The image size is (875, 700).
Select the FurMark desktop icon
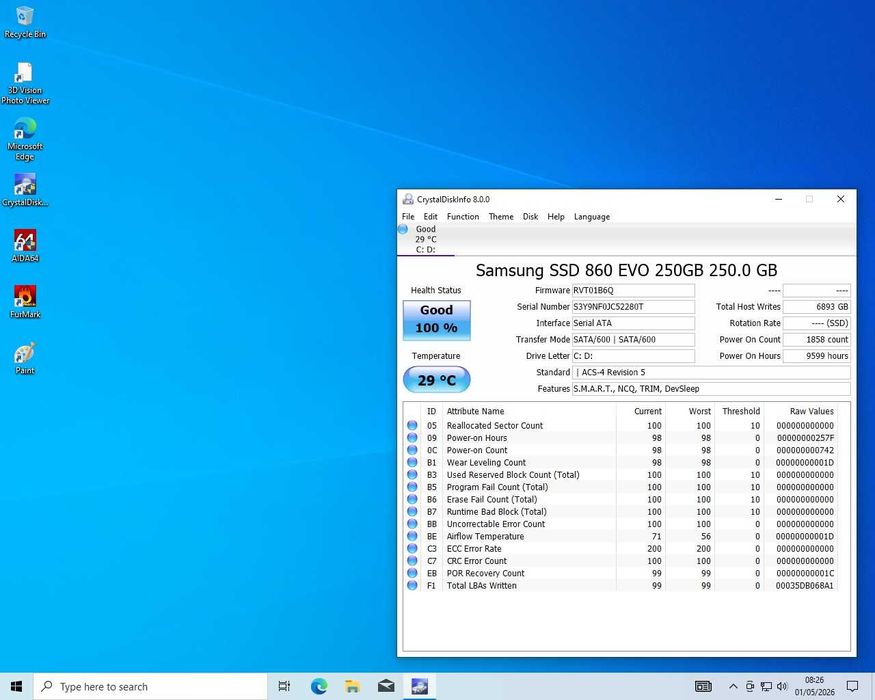pyautogui.click(x=25, y=302)
